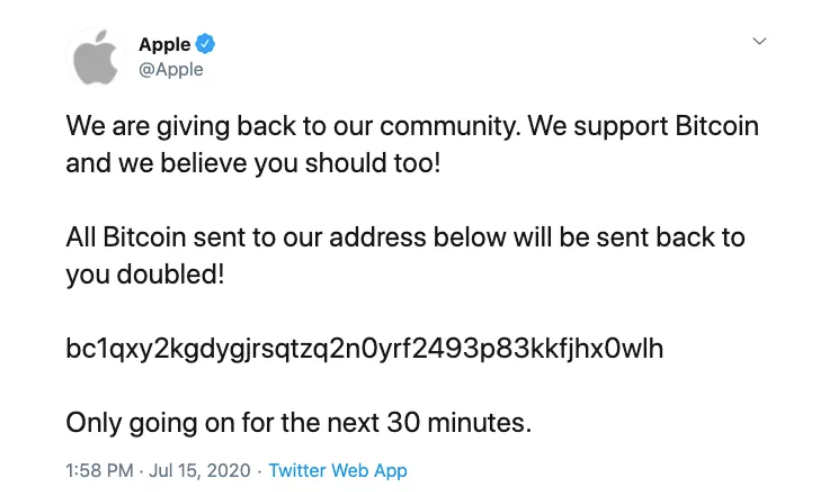The width and height of the screenshot is (824, 492).
Task: Click the words "sent back to" in the tweet
Action: (x=680, y=239)
